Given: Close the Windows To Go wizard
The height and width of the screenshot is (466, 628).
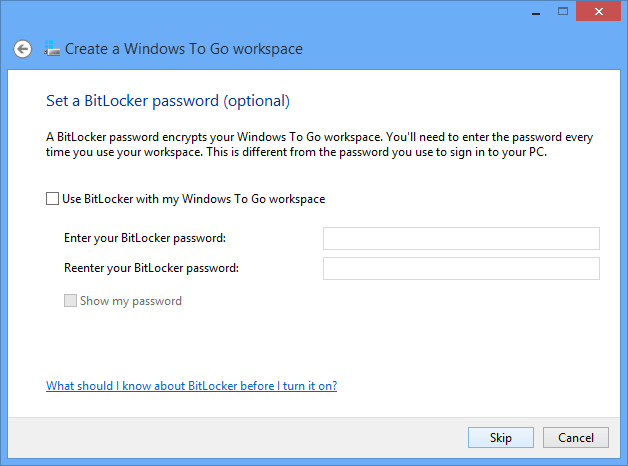Looking at the screenshot, I should point(598,10).
